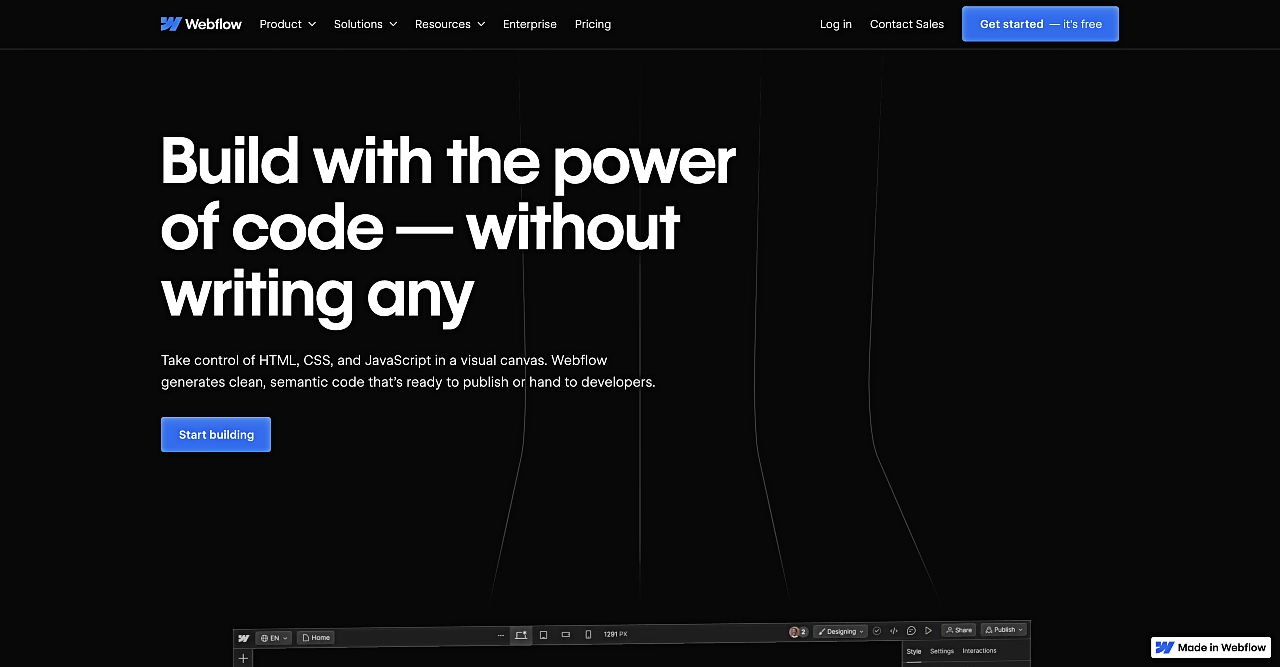This screenshot has height=667, width=1280.
Task: Switch to the Interactions tab
Action: (979, 651)
